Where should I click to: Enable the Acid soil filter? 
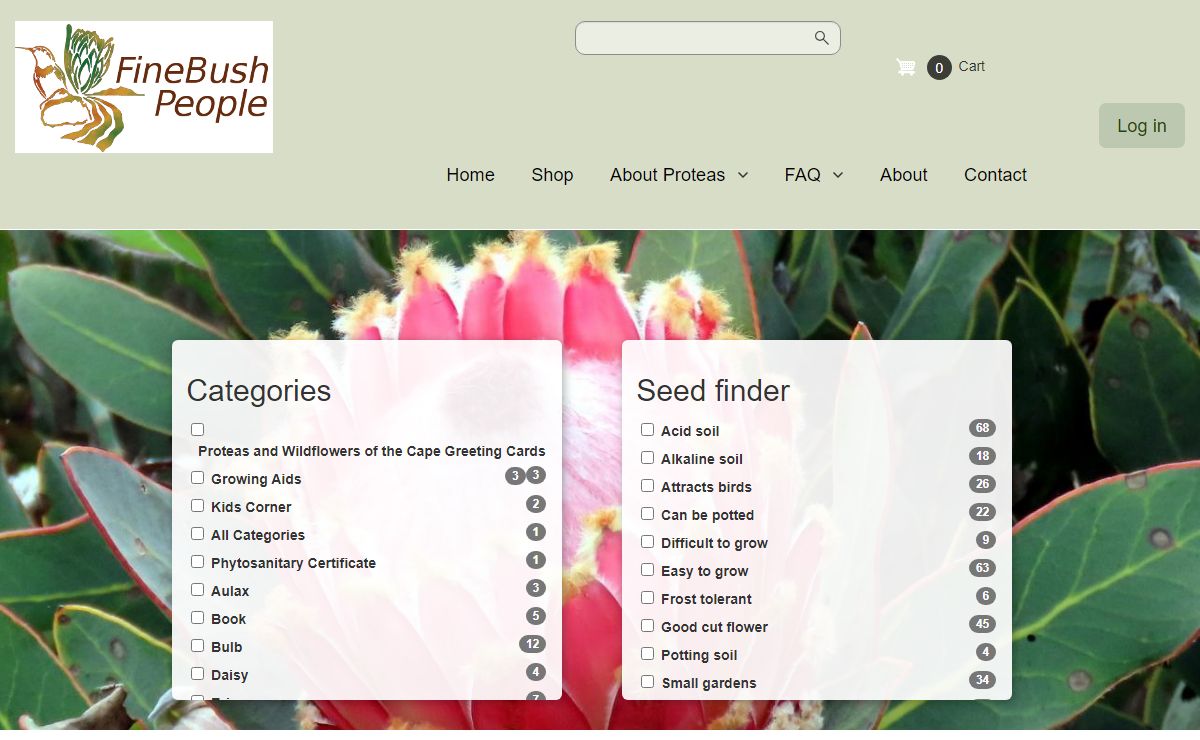click(647, 429)
